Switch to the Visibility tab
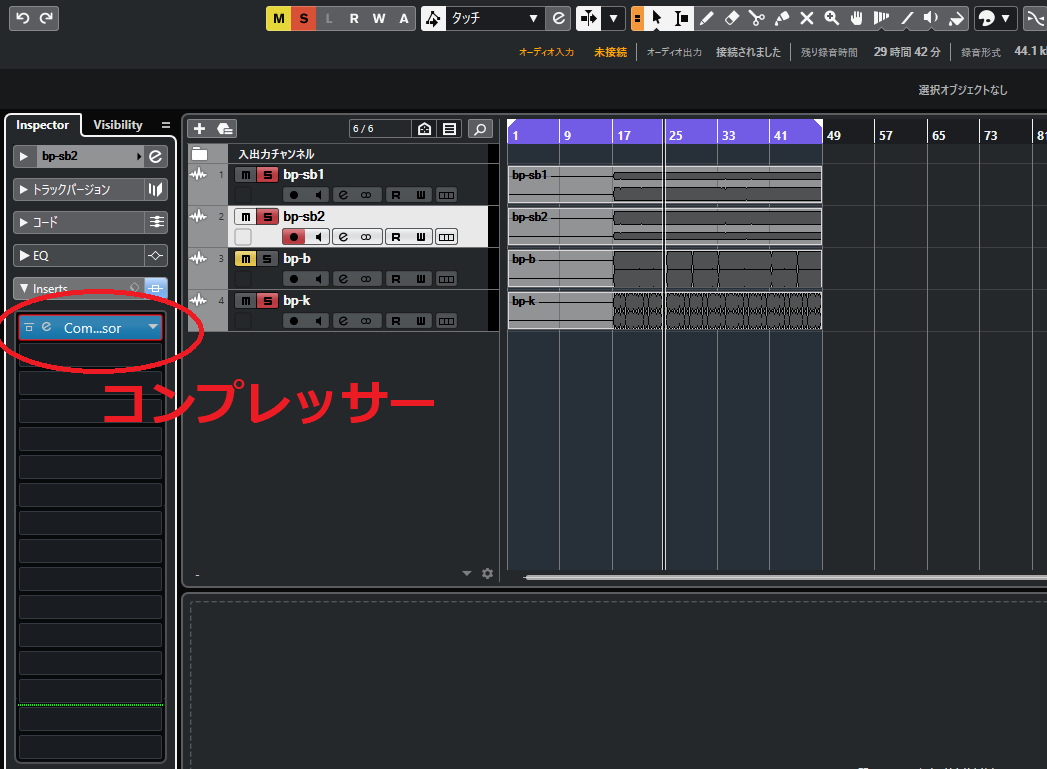 coord(117,125)
